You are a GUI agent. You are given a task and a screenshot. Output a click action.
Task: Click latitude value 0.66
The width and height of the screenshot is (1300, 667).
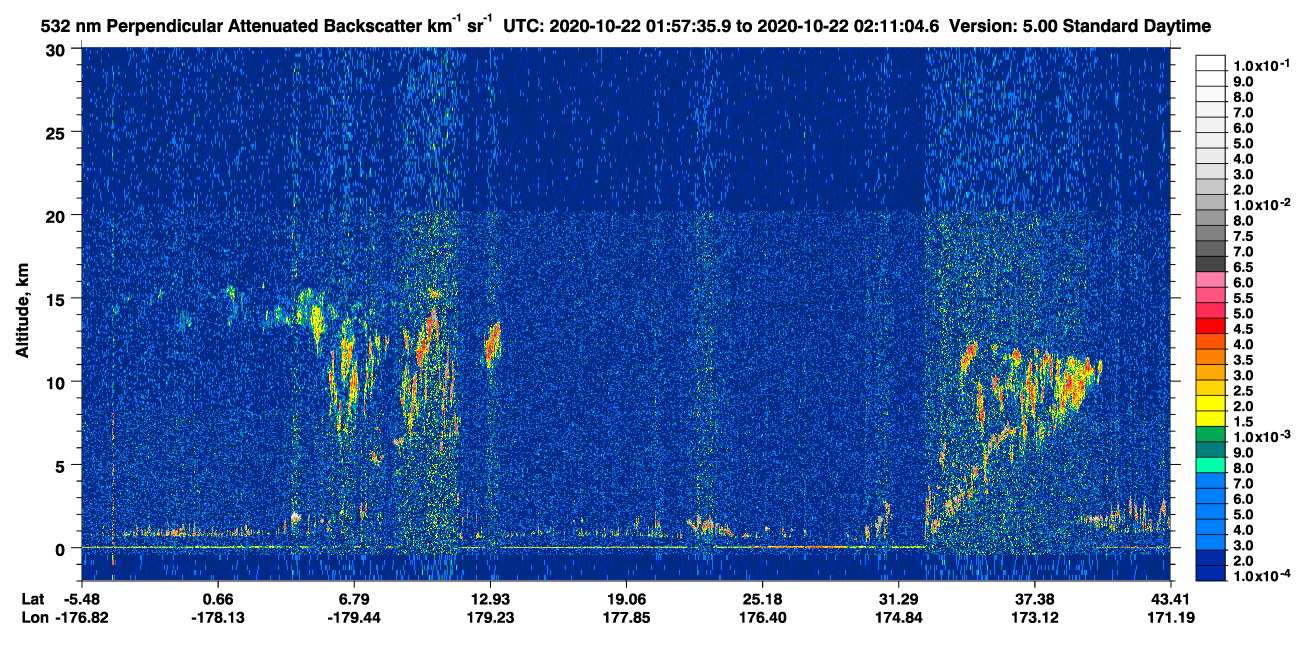217,598
